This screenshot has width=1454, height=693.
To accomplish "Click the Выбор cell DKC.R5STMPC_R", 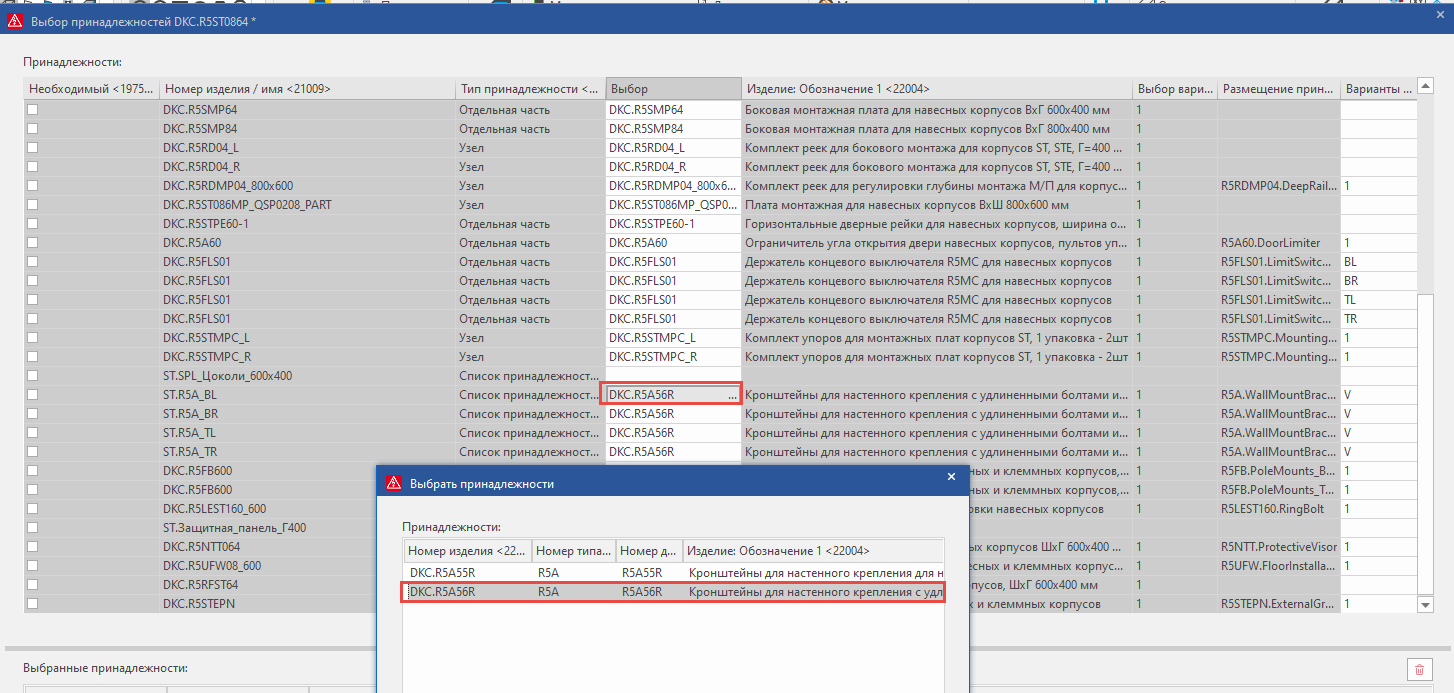I will click(673, 357).
